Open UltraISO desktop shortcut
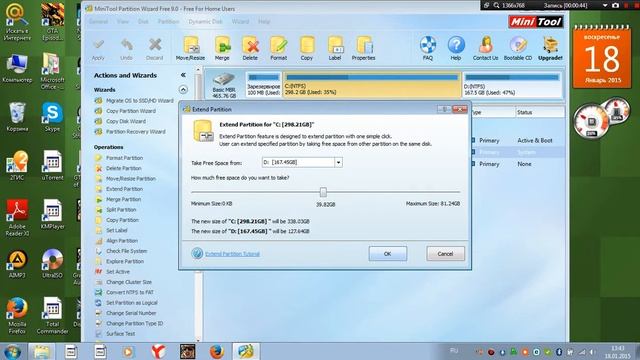 click(52, 264)
